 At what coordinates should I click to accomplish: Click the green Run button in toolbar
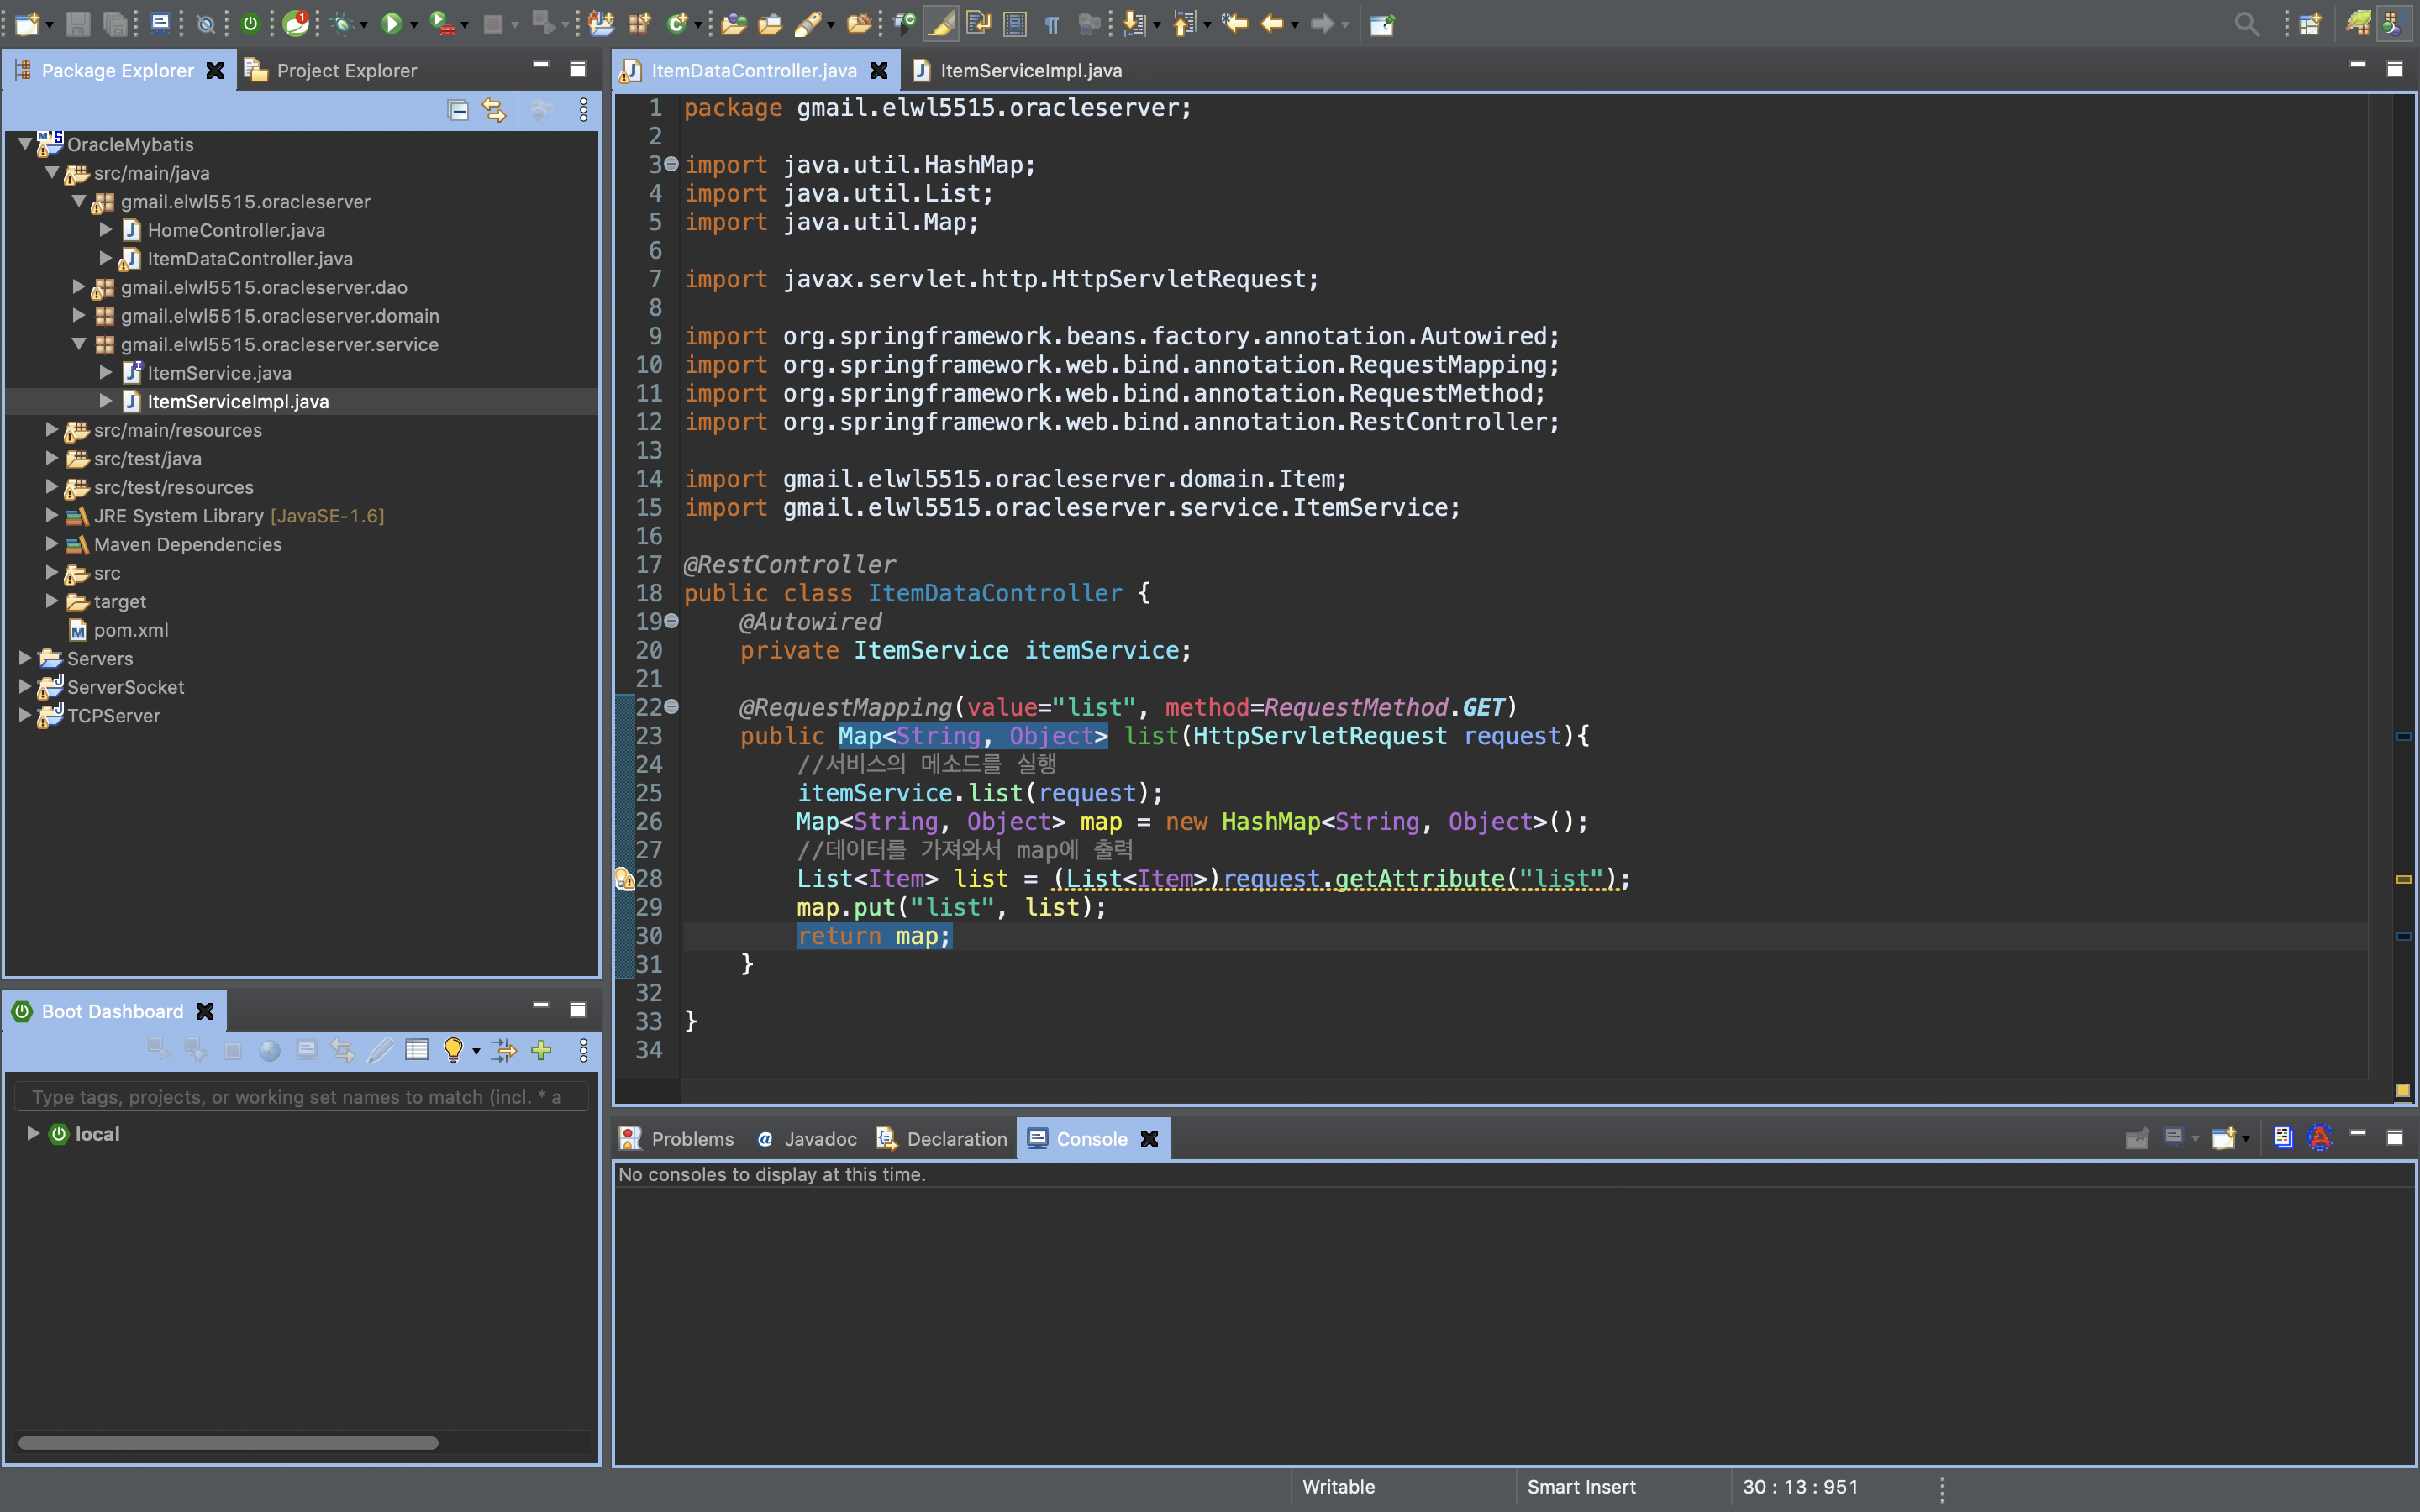pos(391,23)
